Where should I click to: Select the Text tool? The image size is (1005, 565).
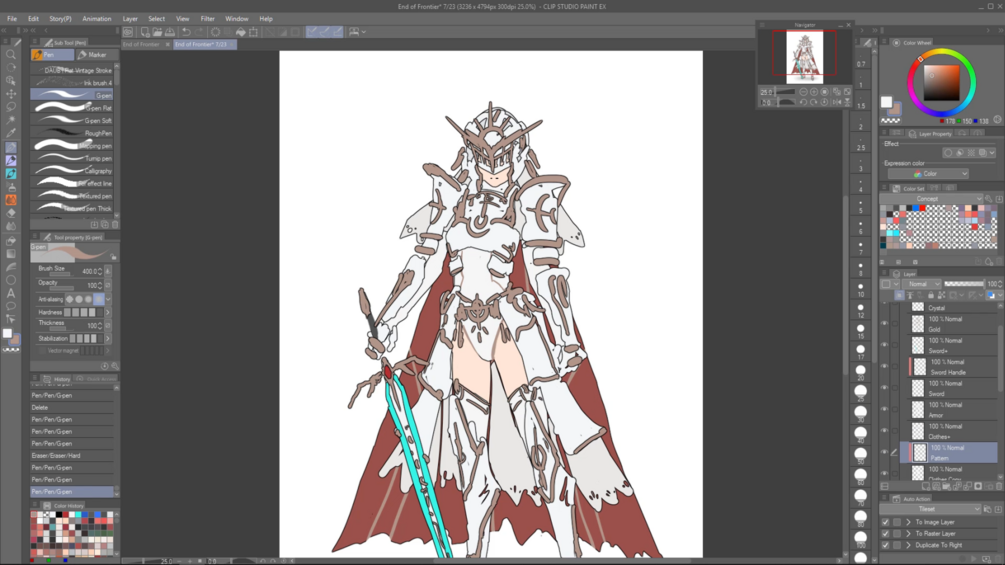point(11,293)
